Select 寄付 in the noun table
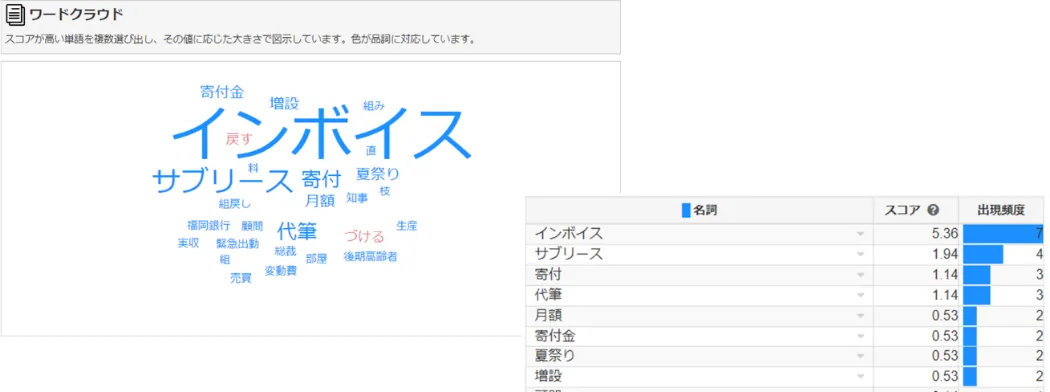 548,275
